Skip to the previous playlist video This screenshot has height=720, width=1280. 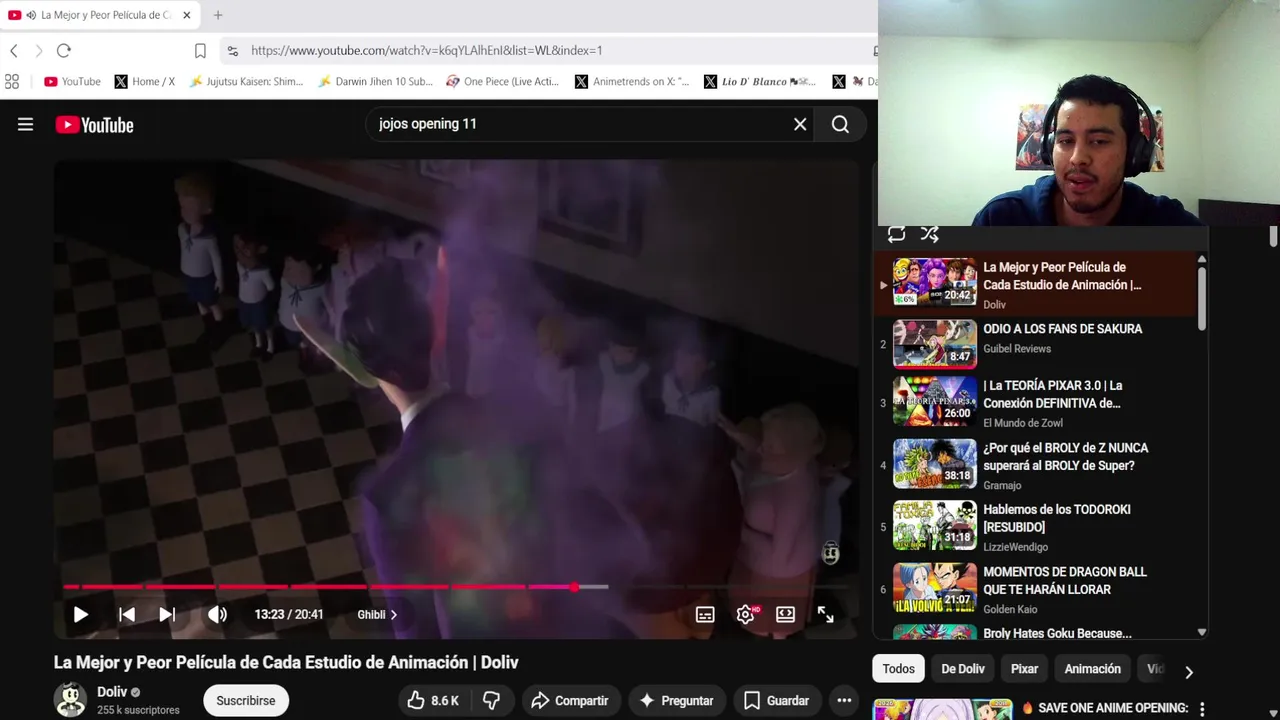(x=126, y=615)
